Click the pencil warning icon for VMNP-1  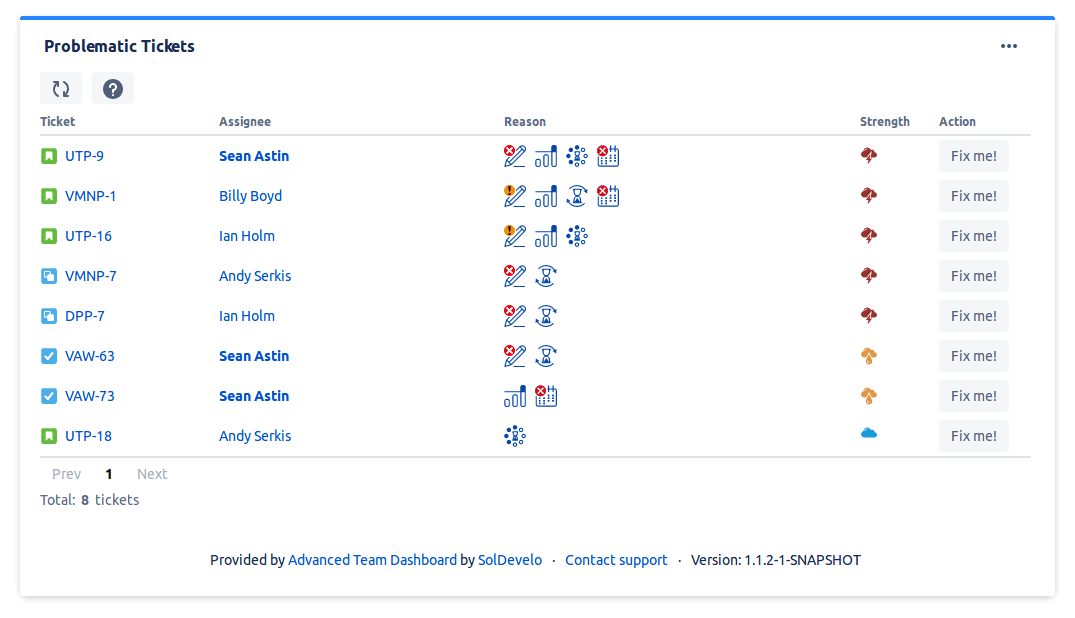(x=514, y=196)
